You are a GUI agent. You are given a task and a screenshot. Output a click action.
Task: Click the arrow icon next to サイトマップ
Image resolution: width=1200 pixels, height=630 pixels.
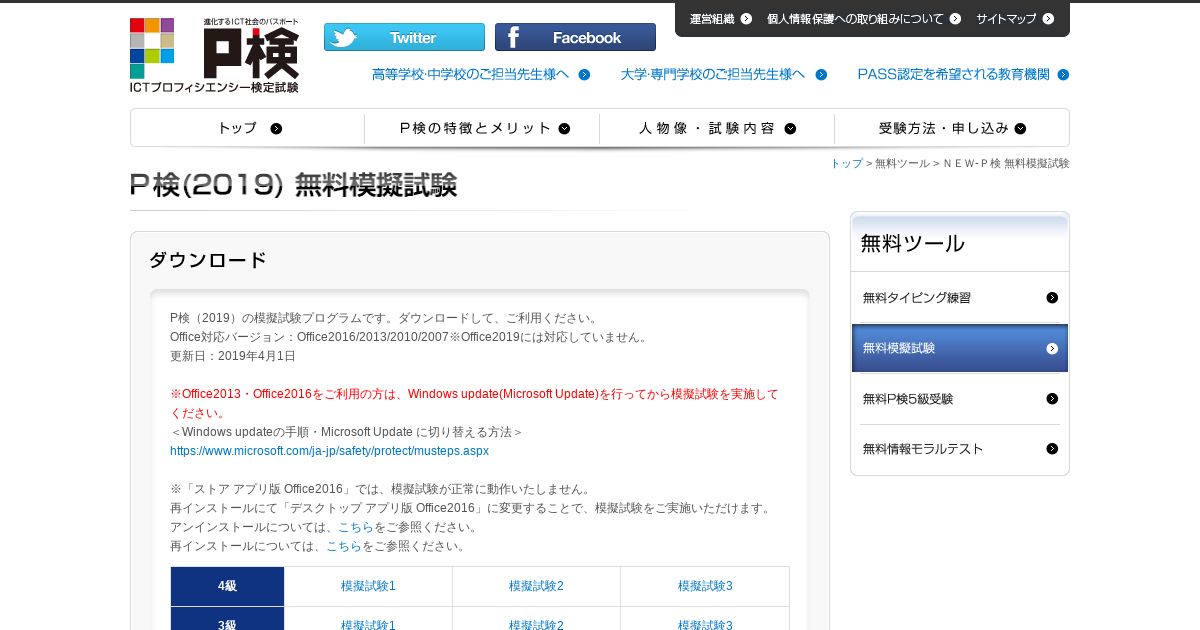[1048, 18]
